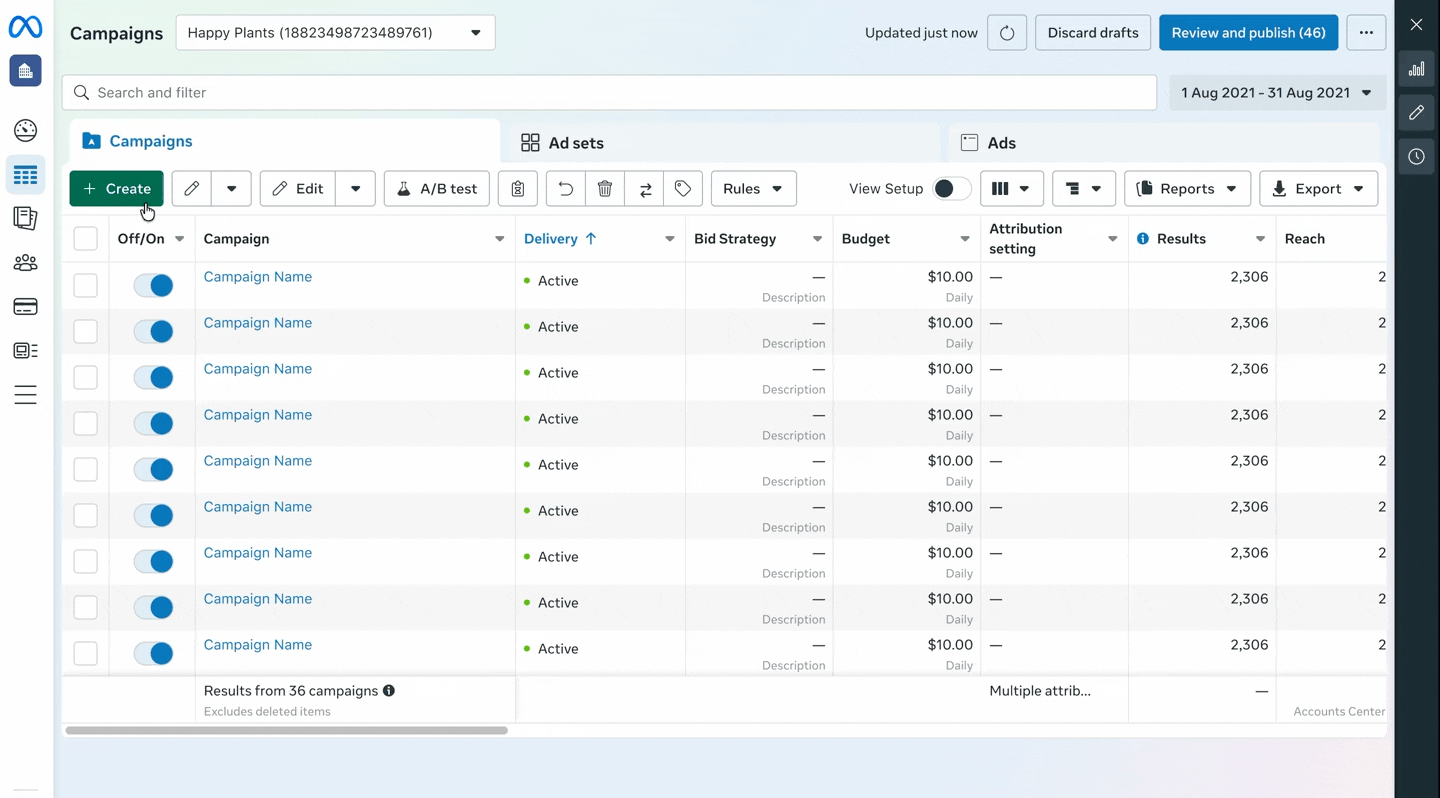Open the edit pencil icon on the right rail

pyautogui.click(x=1416, y=112)
